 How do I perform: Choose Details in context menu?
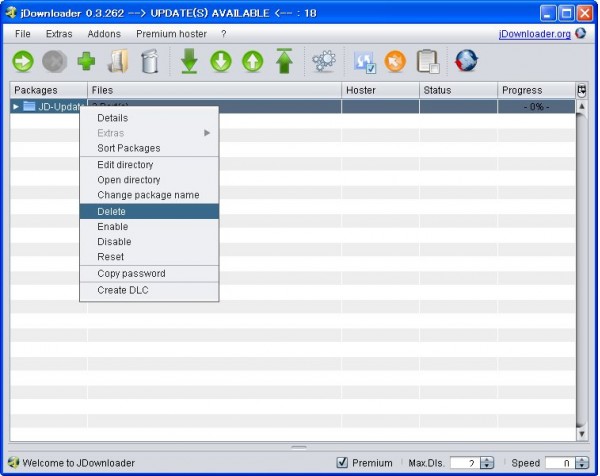(x=149, y=118)
